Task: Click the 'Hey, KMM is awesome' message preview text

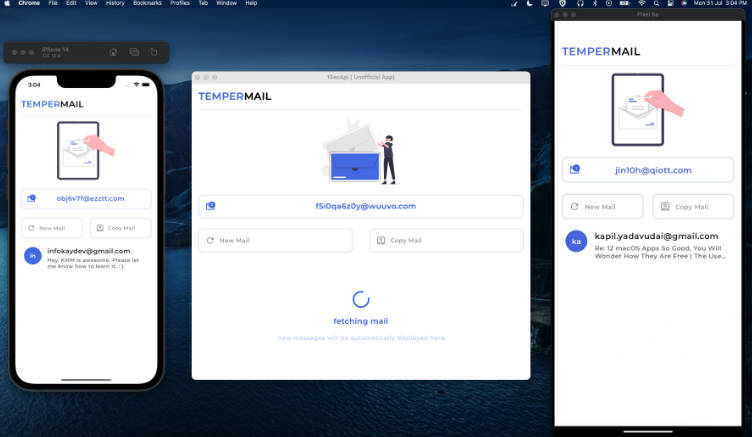Action: (93, 263)
